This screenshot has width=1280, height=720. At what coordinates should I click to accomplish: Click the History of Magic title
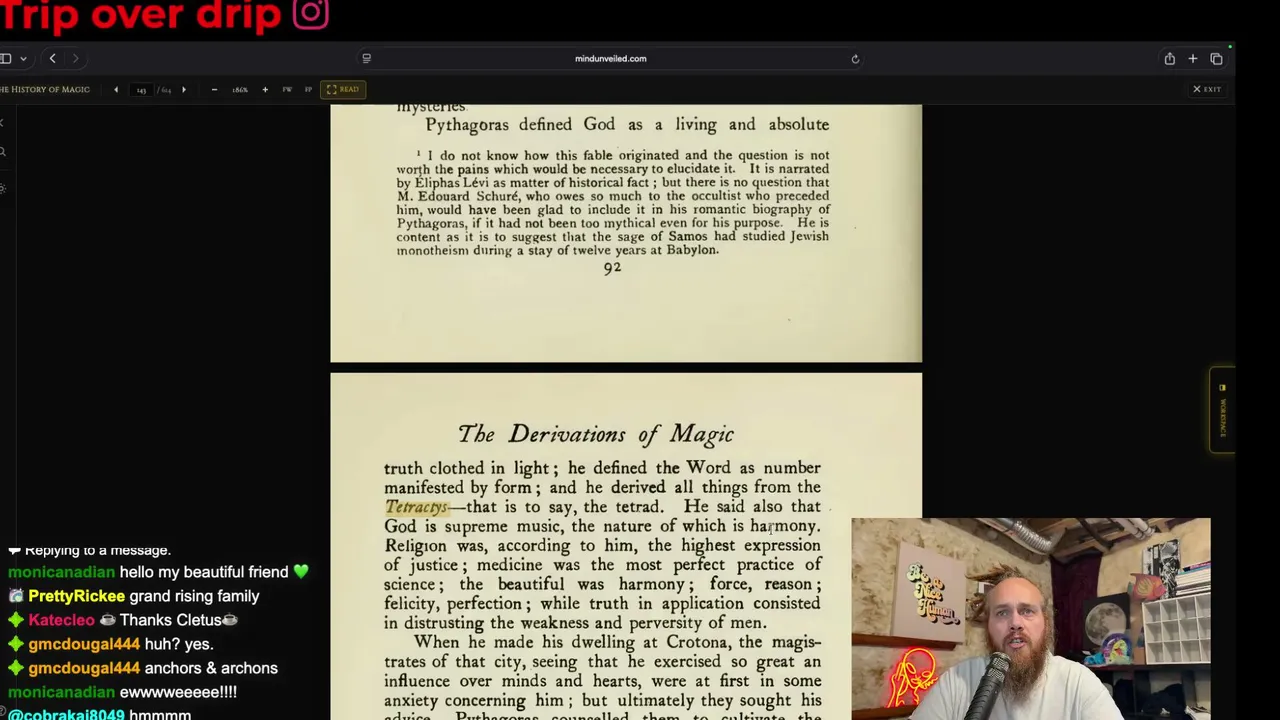coord(45,90)
